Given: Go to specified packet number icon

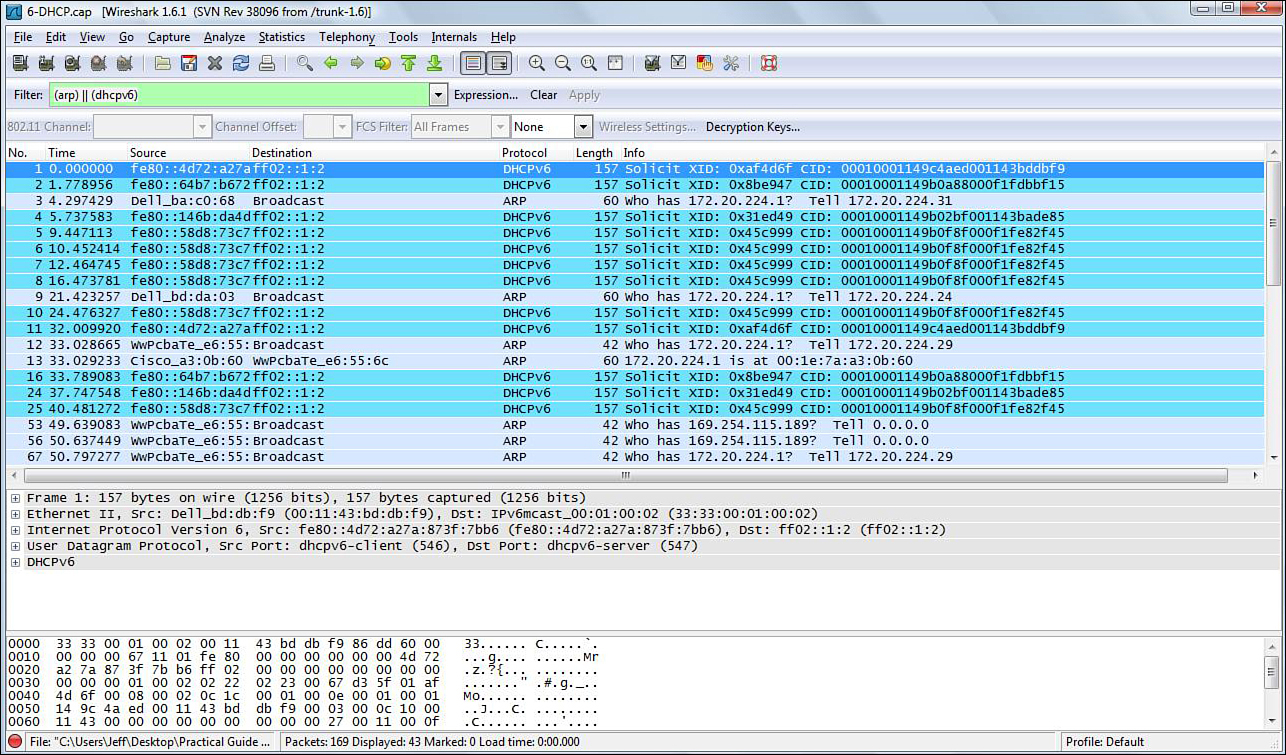Looking at the screenshot, I should (383, 63).
